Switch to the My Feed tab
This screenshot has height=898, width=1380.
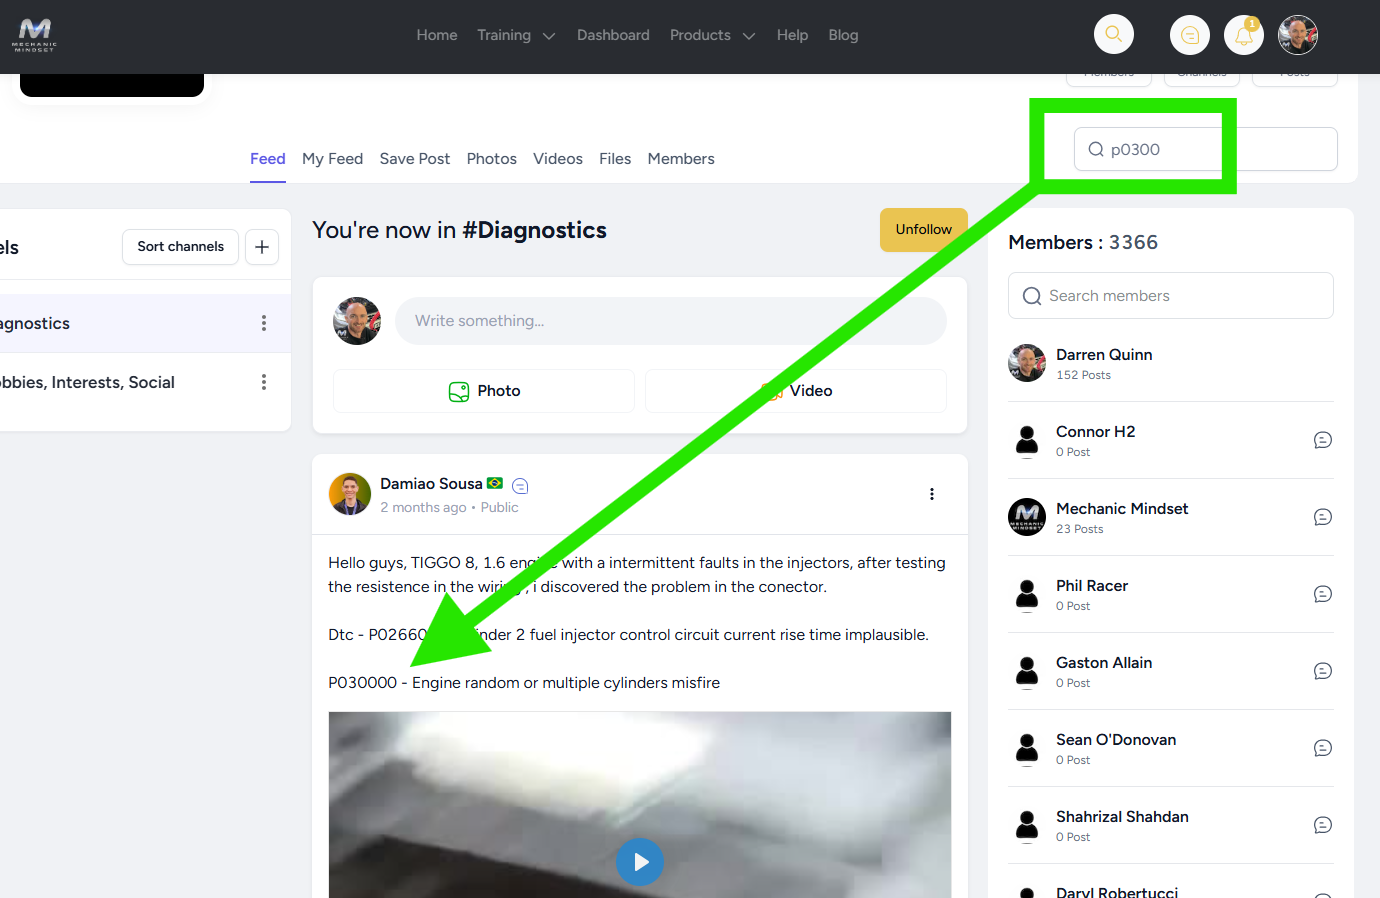click(332, 159)
